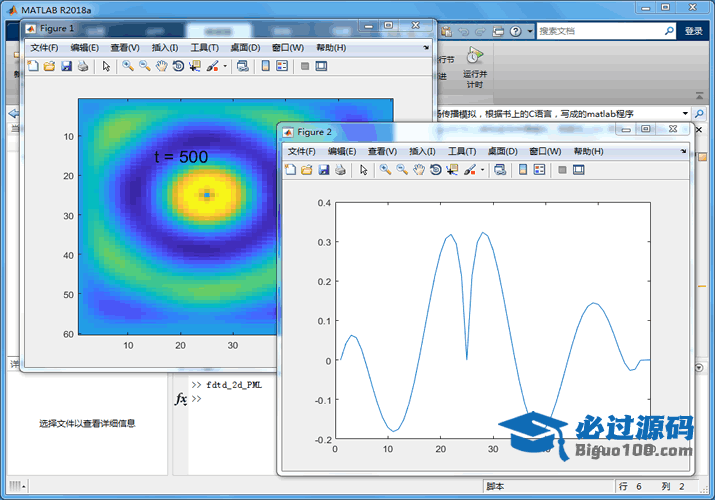Click fx function browser icon in Command Window
715x500 pixels.
click(181, 399)
